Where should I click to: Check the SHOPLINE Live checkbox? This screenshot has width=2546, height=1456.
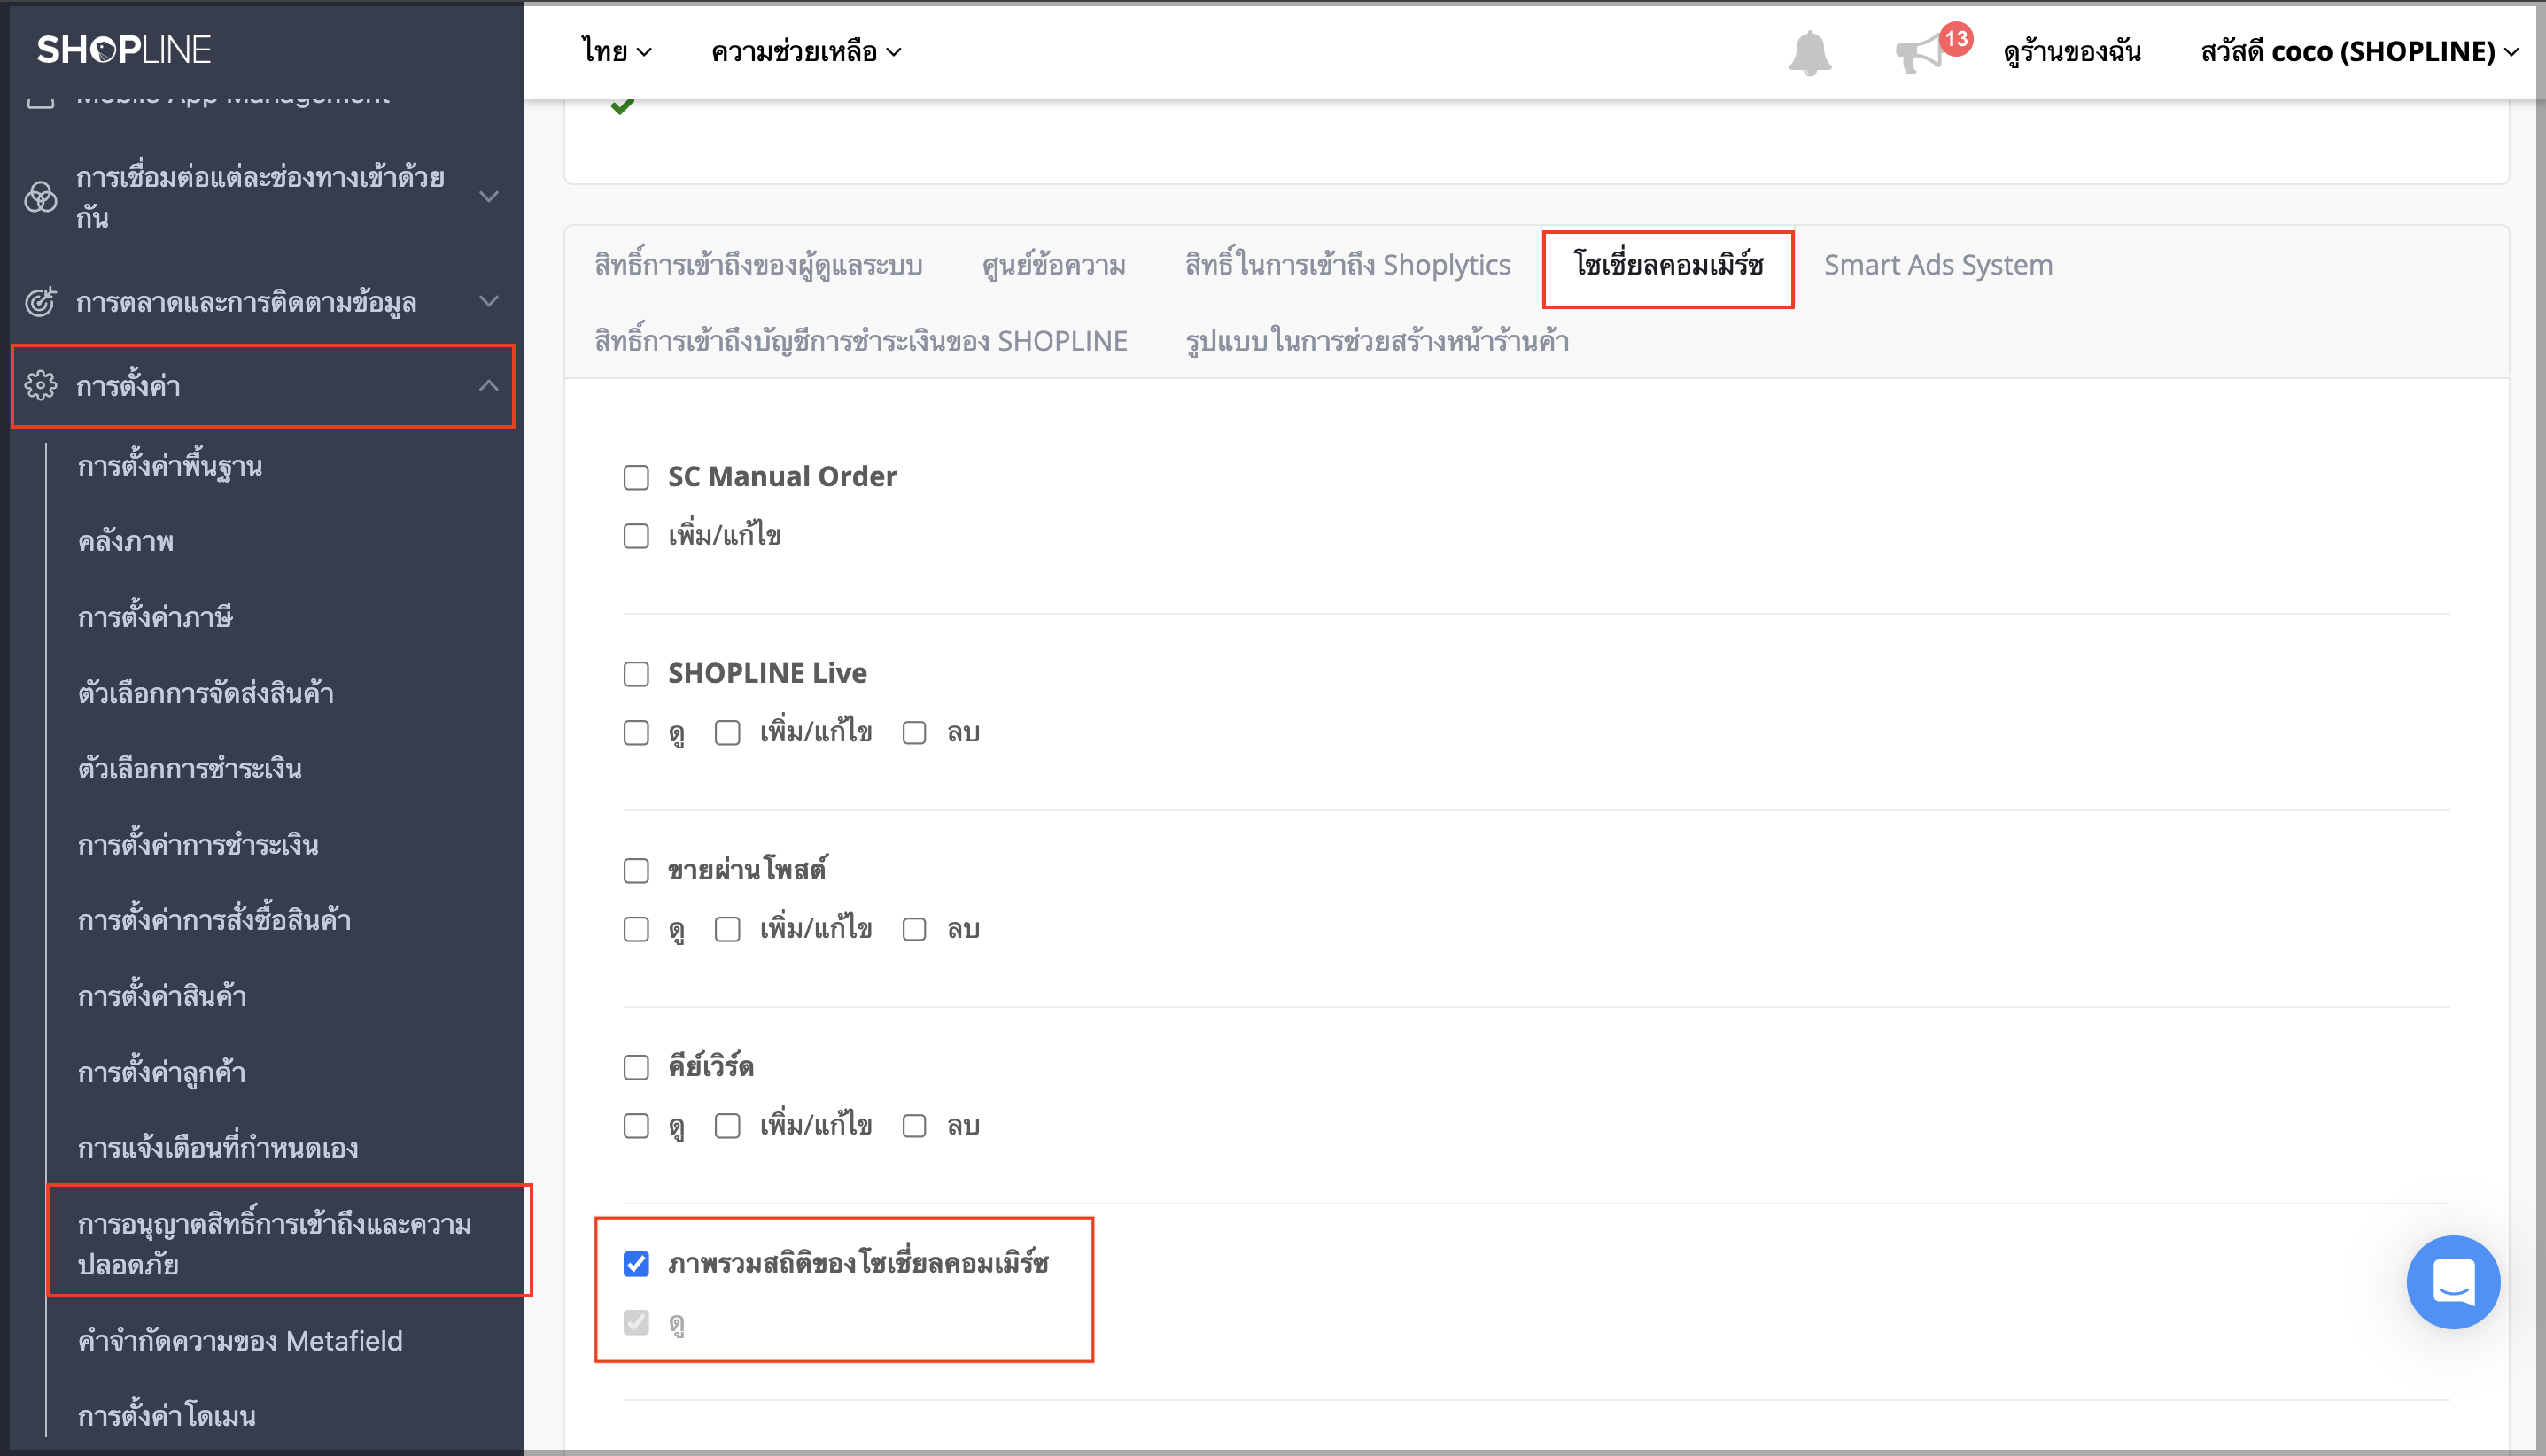[636, 674]
